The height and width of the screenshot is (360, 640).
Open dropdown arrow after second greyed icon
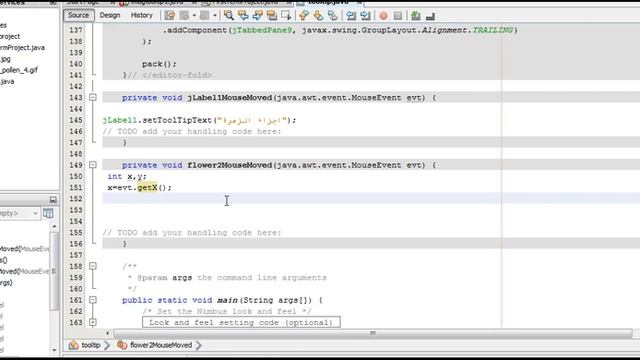coord(215,16)
